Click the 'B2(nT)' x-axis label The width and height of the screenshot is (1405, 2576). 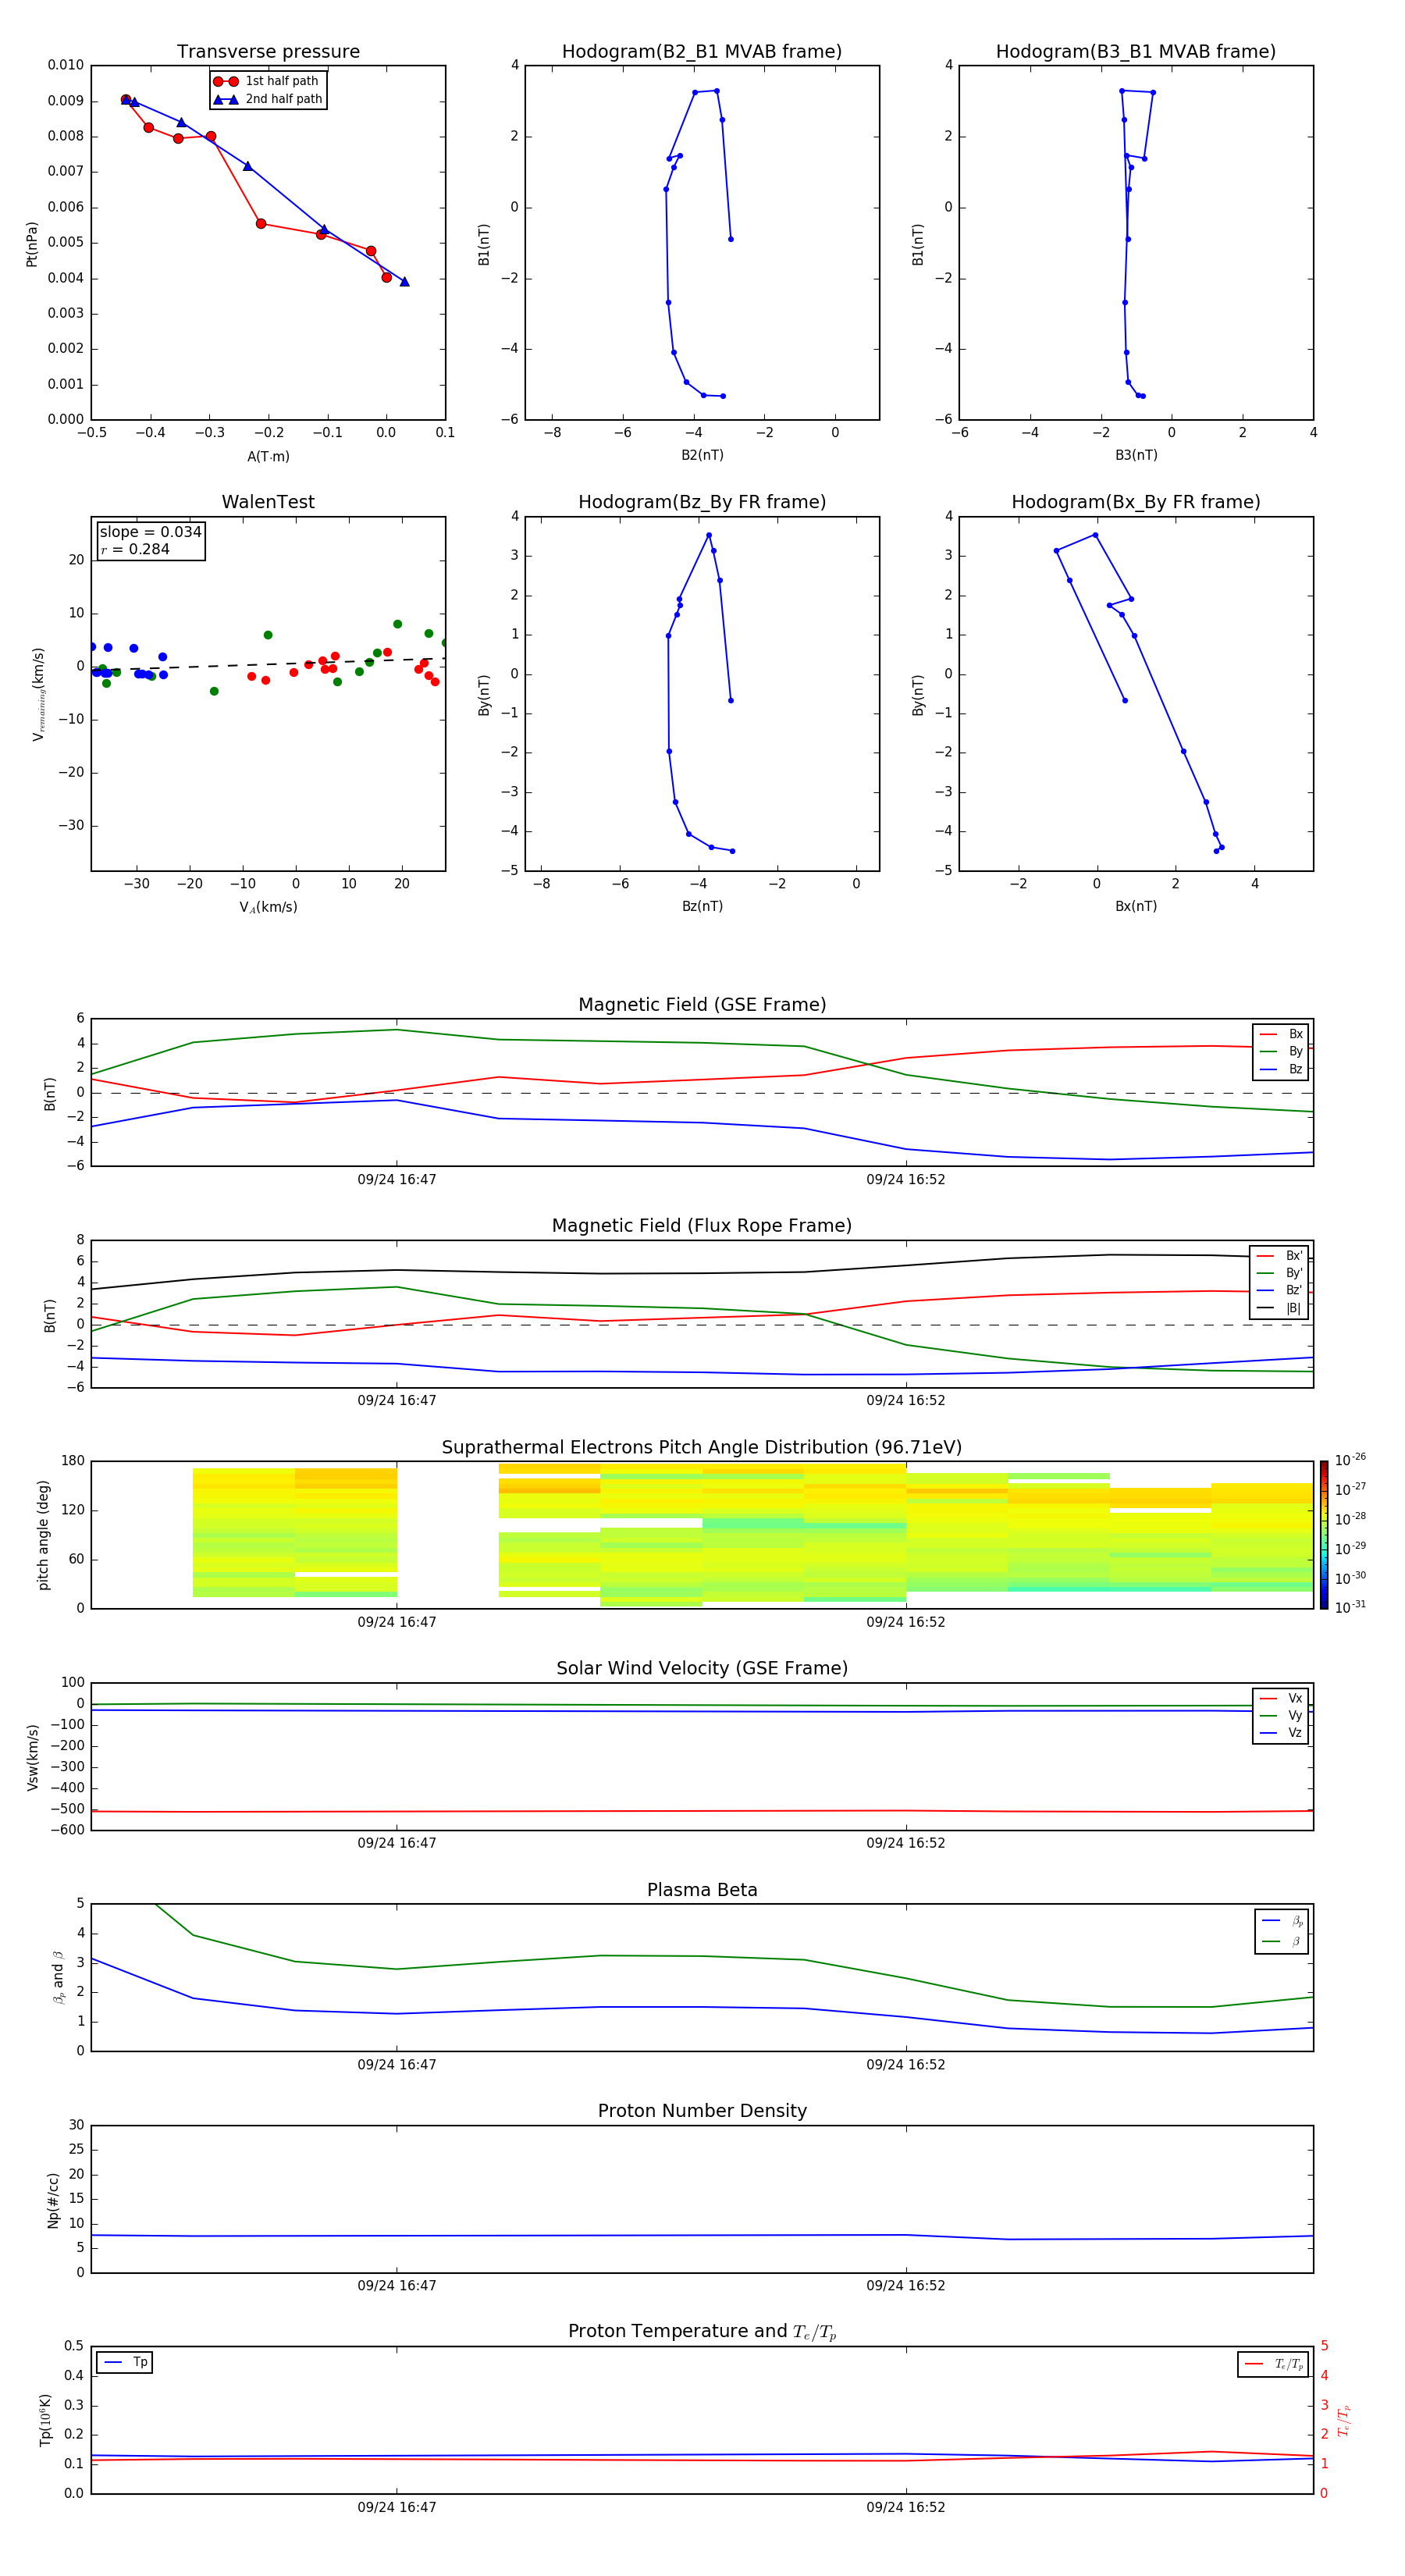(702, 455)
